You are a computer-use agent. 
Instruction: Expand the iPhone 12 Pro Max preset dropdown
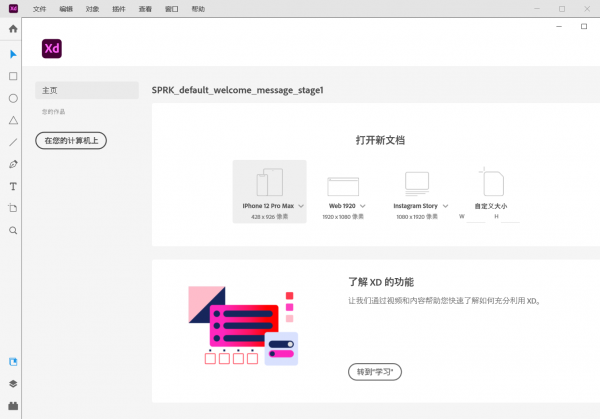300,205
